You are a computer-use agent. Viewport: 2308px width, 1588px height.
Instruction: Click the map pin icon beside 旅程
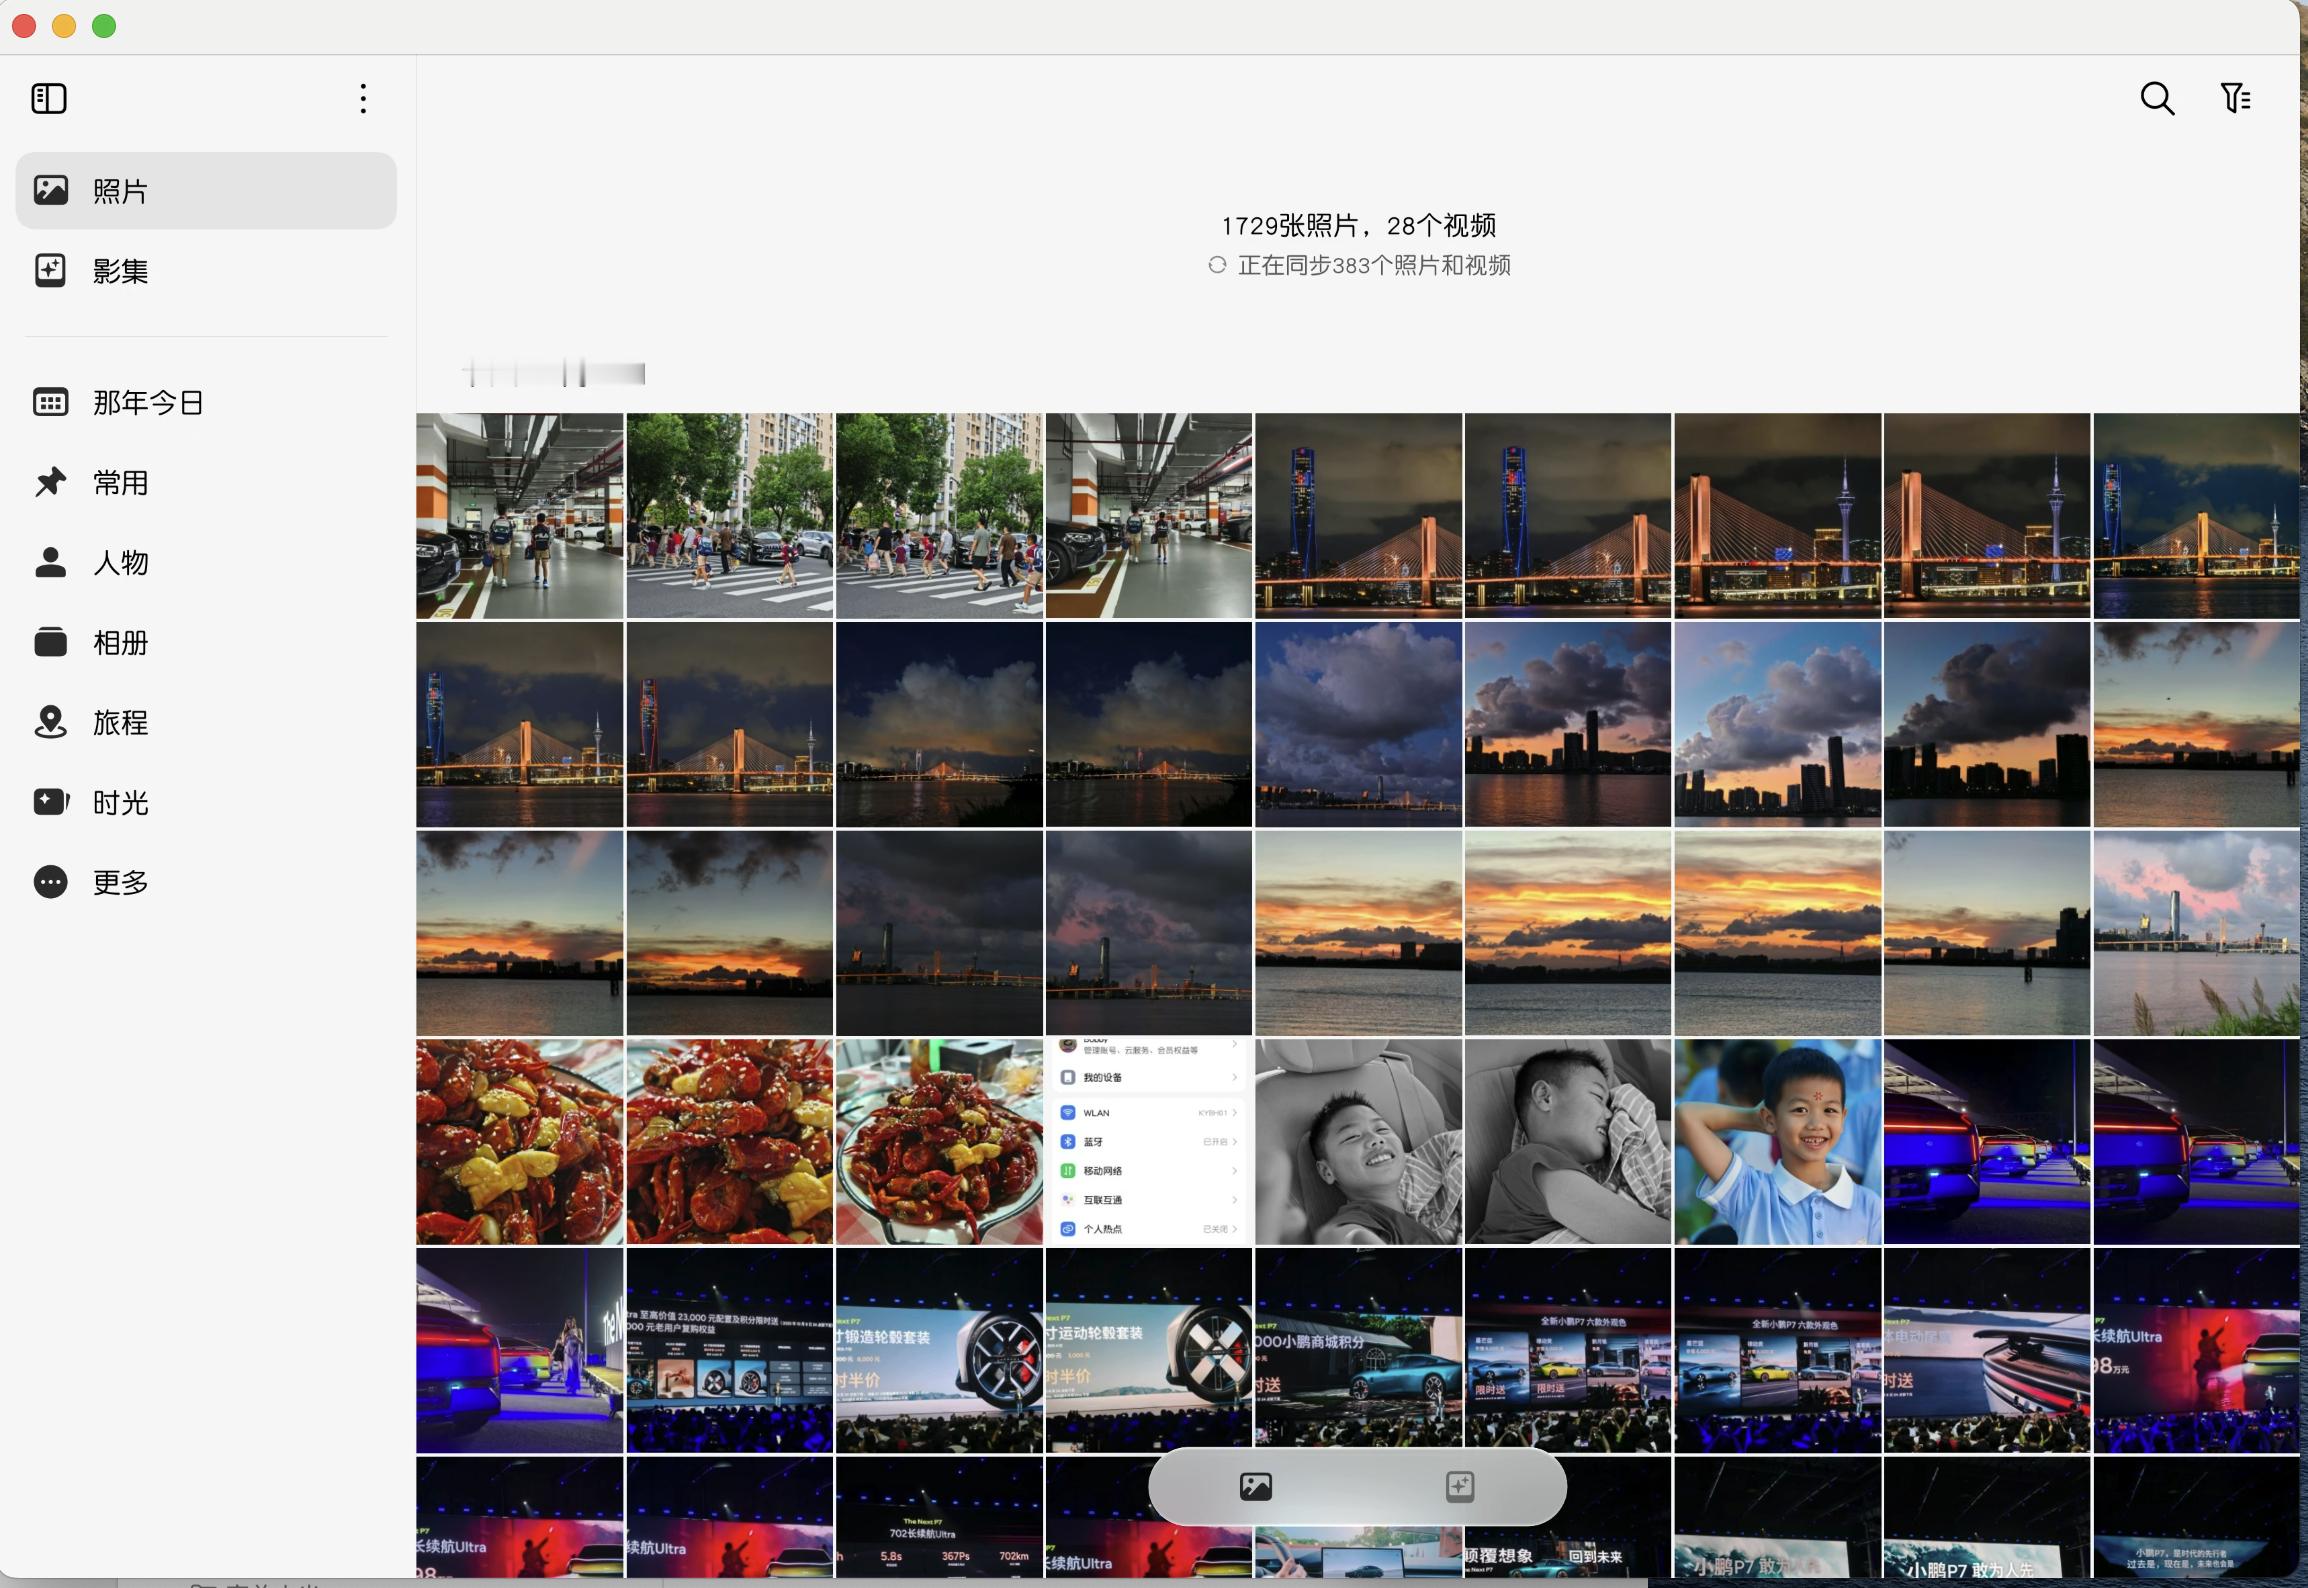51,722
